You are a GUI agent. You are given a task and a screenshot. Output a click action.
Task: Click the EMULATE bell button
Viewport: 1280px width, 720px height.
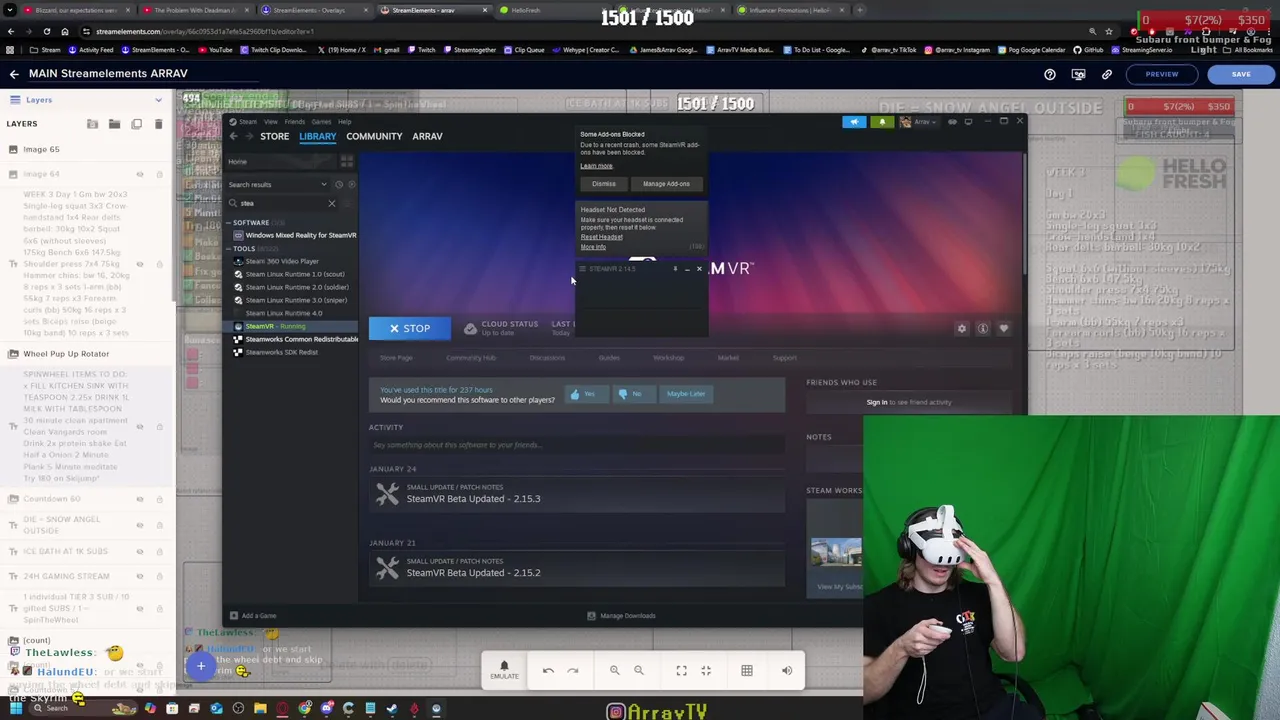point(504,670)
